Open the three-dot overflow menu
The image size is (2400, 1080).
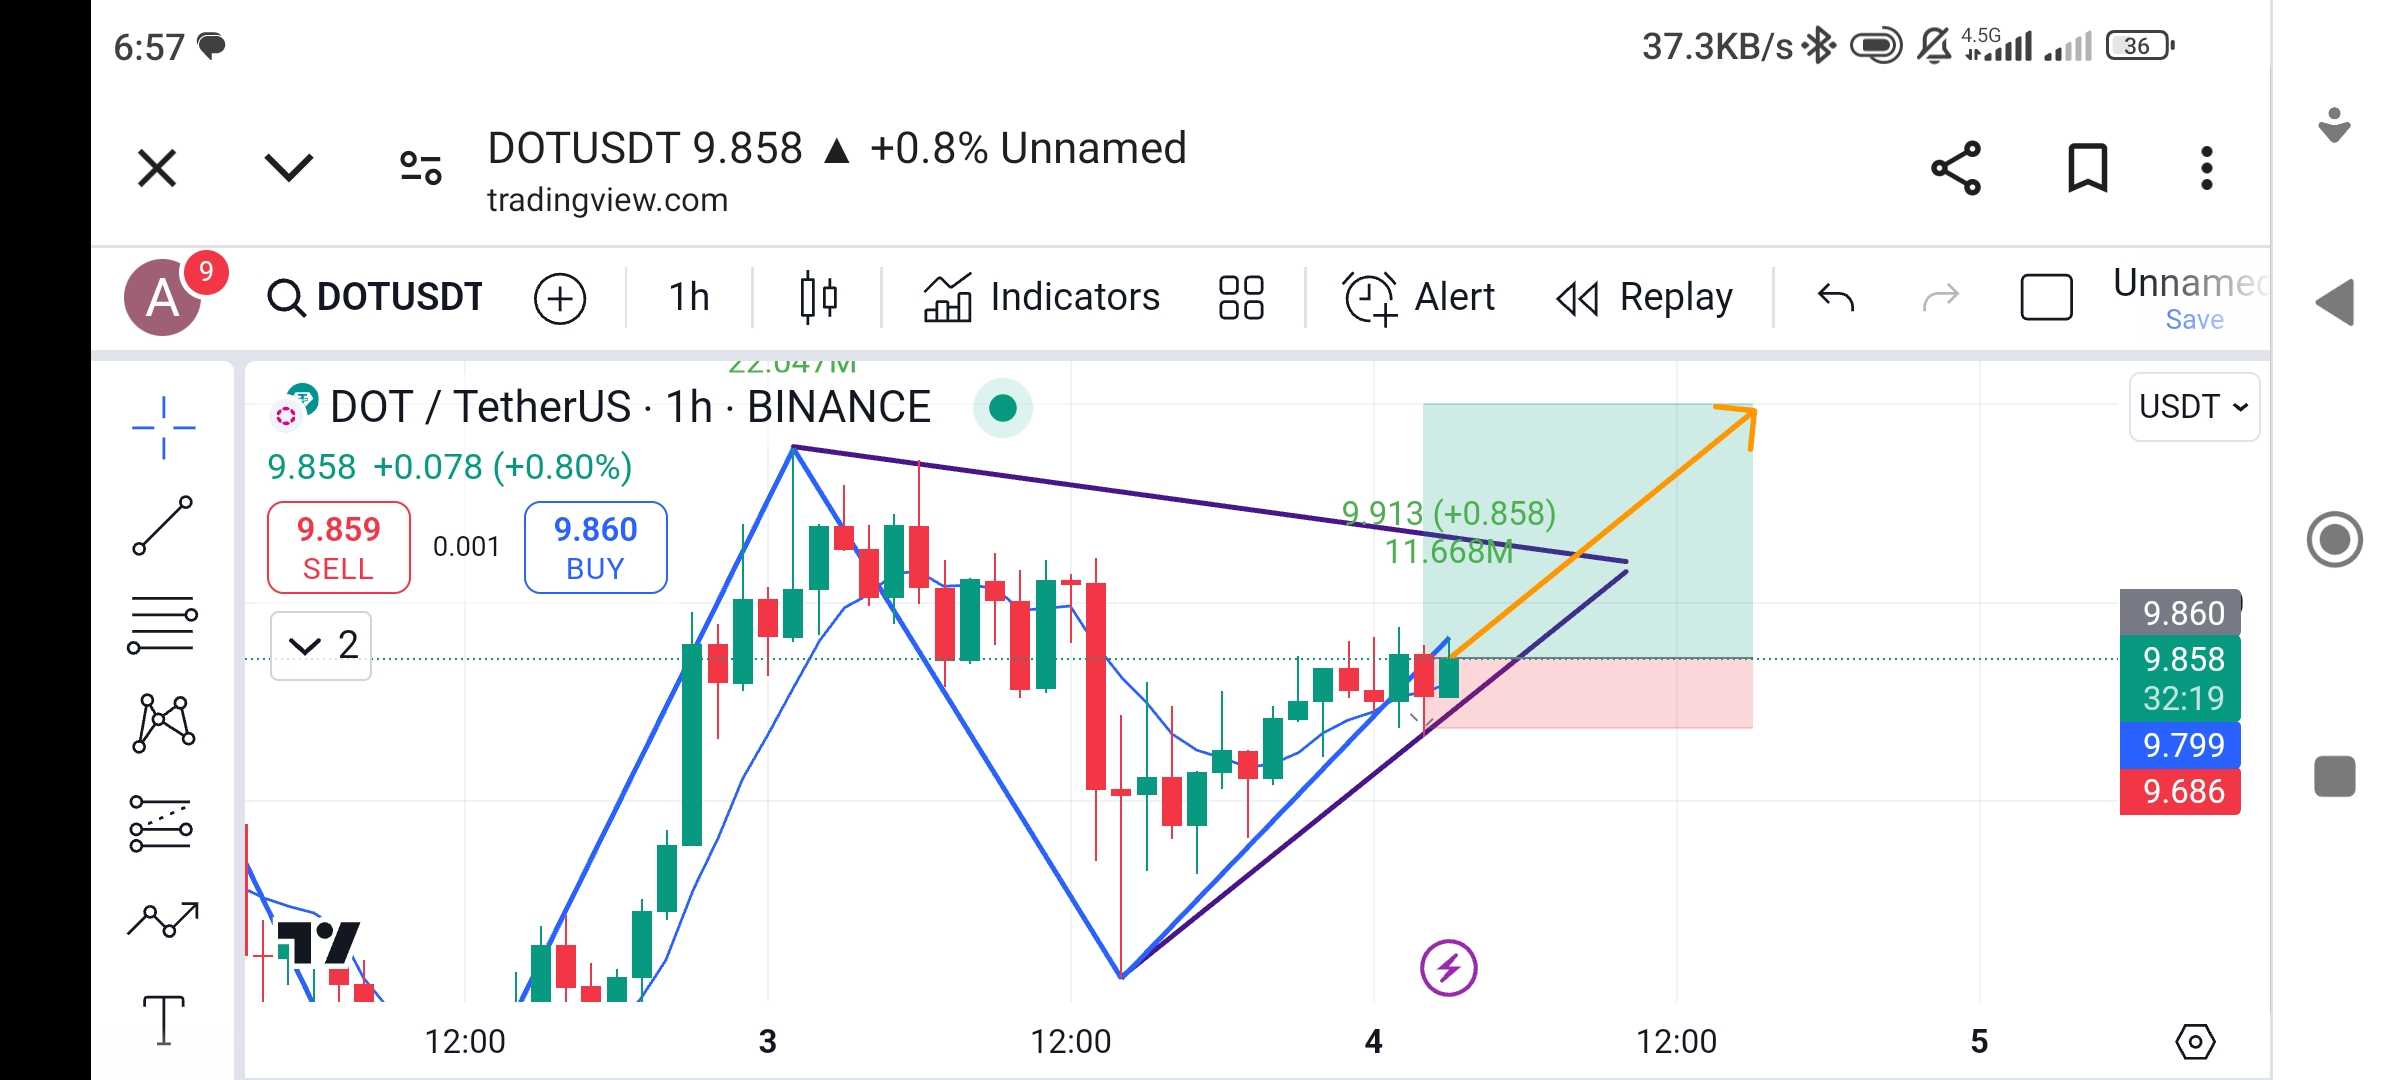pyautogui.click(x=2207, y=168)
